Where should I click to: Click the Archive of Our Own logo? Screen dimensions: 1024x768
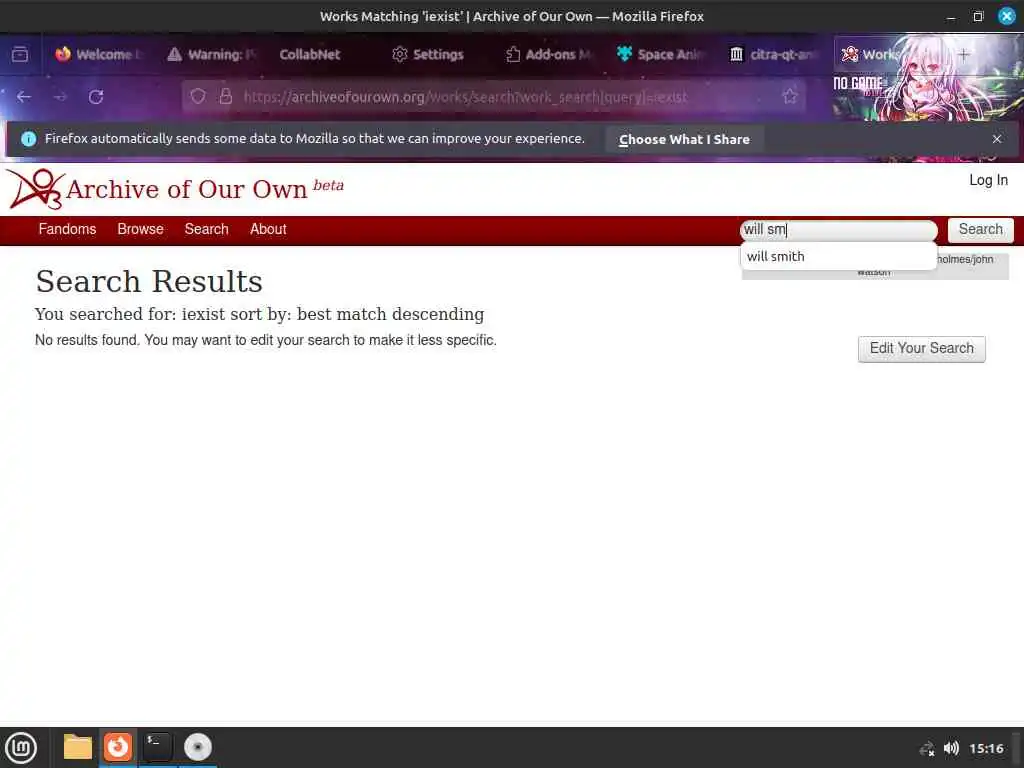tap(35, 189)
